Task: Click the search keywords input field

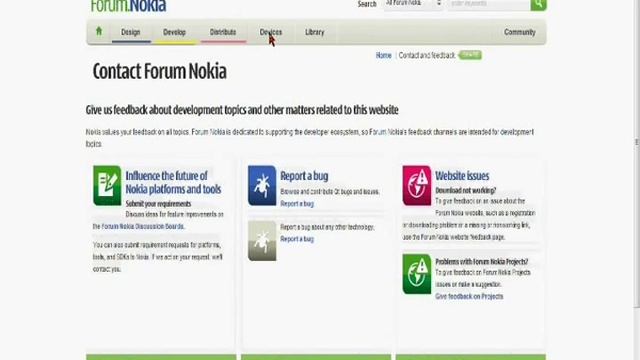Action: (x=489, y=4)
